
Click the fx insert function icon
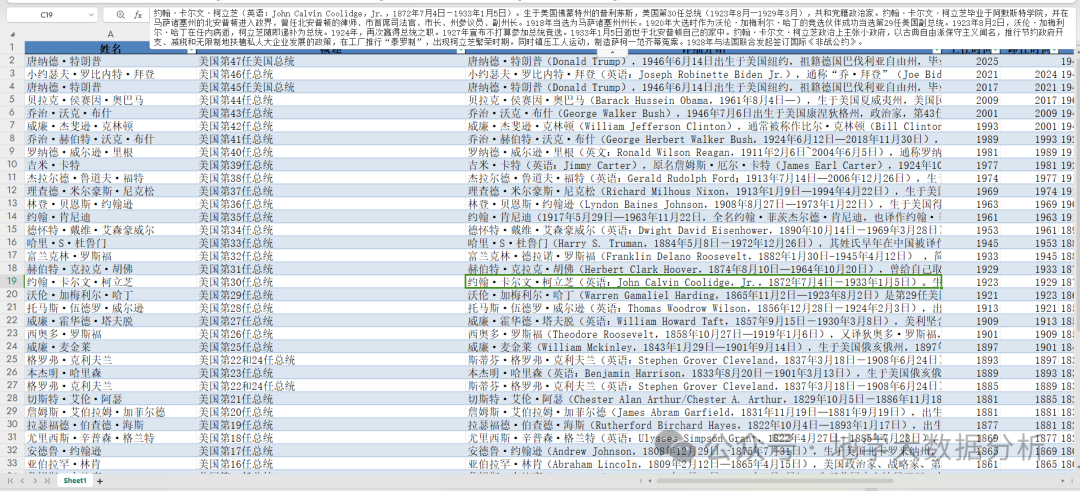click(x=138, y=14)
